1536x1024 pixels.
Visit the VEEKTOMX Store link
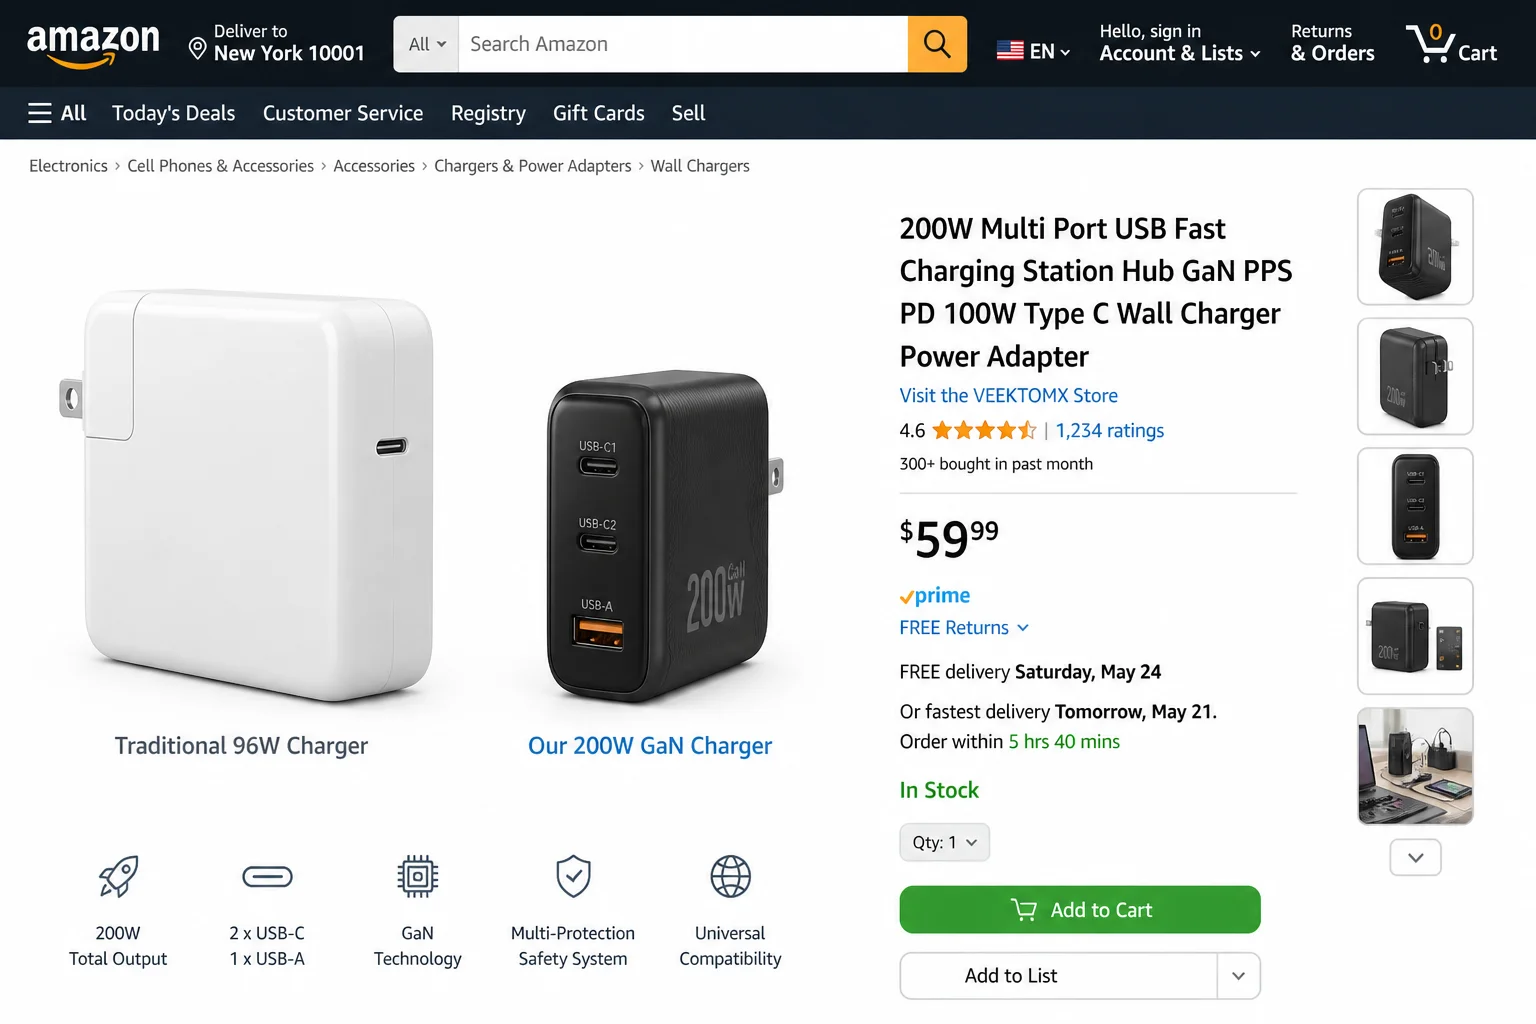point(1009,395)
